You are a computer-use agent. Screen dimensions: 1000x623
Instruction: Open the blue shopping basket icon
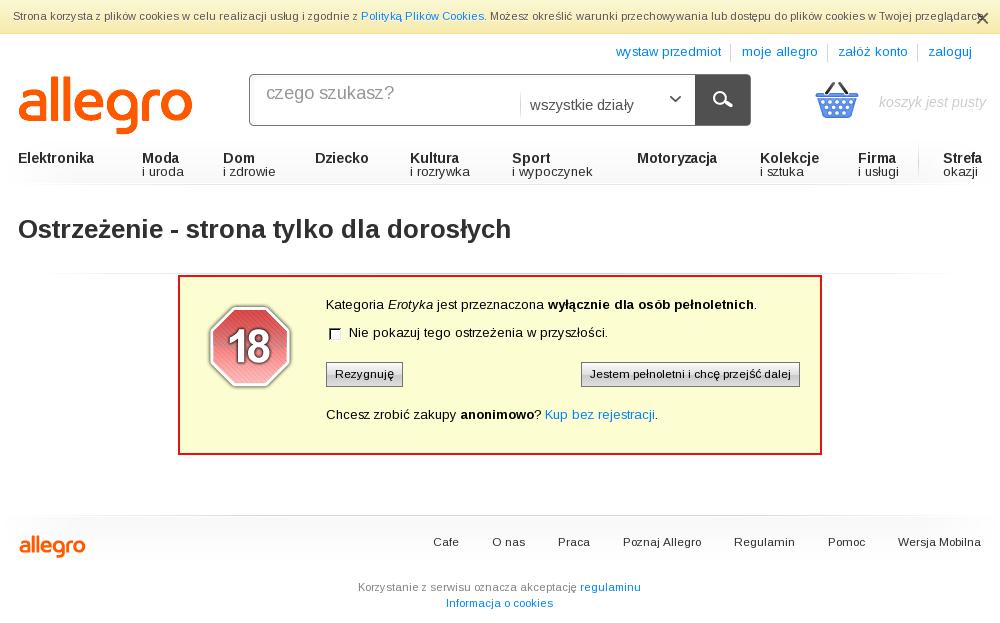pyautogui.click(x=837, y=100)
